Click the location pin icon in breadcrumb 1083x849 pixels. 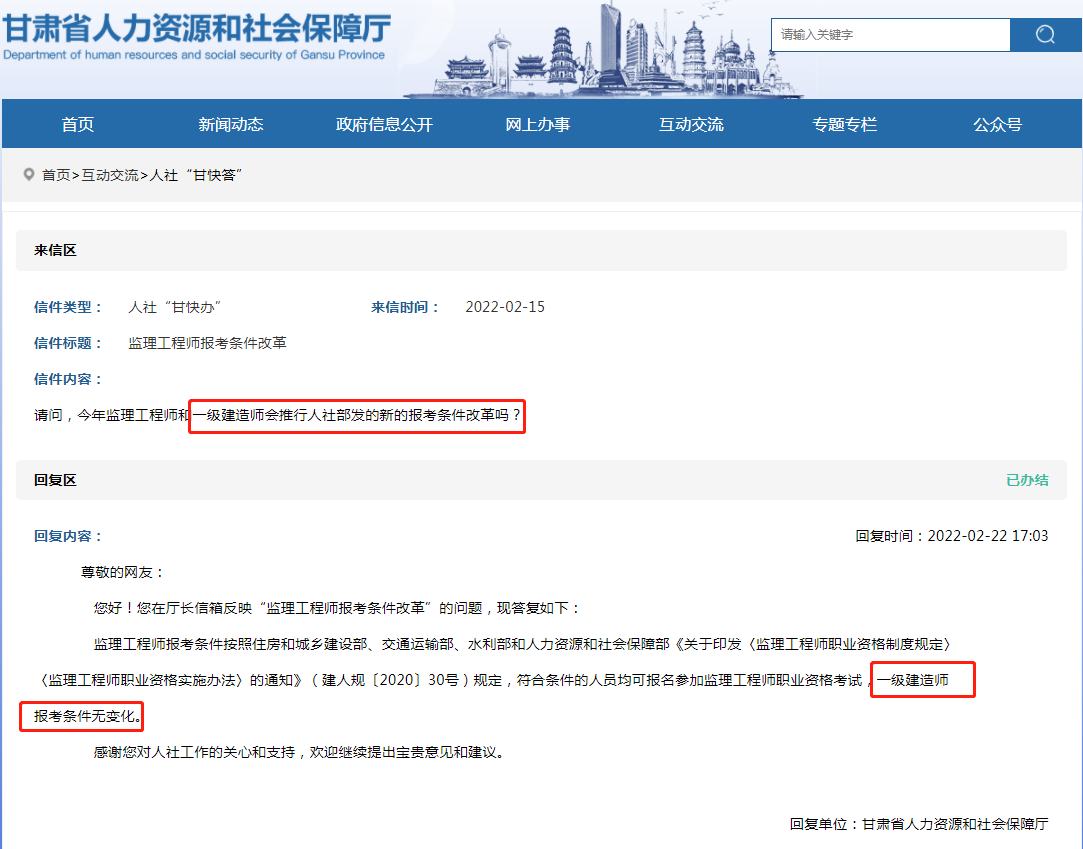28,174
